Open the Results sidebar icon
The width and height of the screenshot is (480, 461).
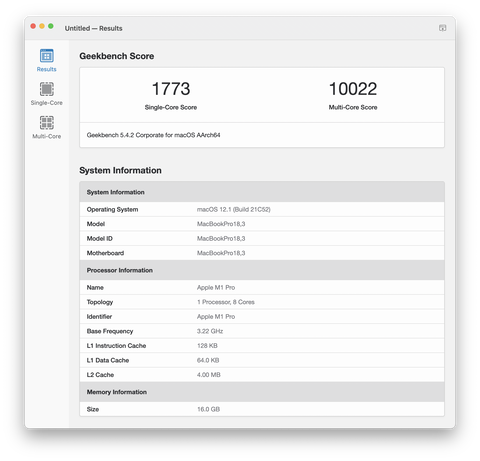tap(47, 56)
